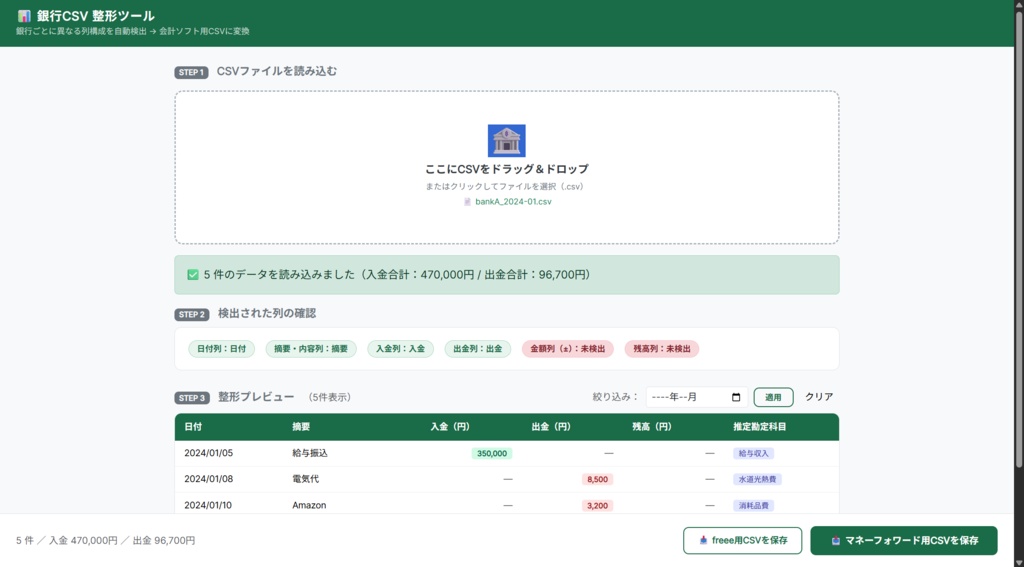The image size is (1024, 567).
Task: Click the 日付 column header
Action: tap(193, 427)
